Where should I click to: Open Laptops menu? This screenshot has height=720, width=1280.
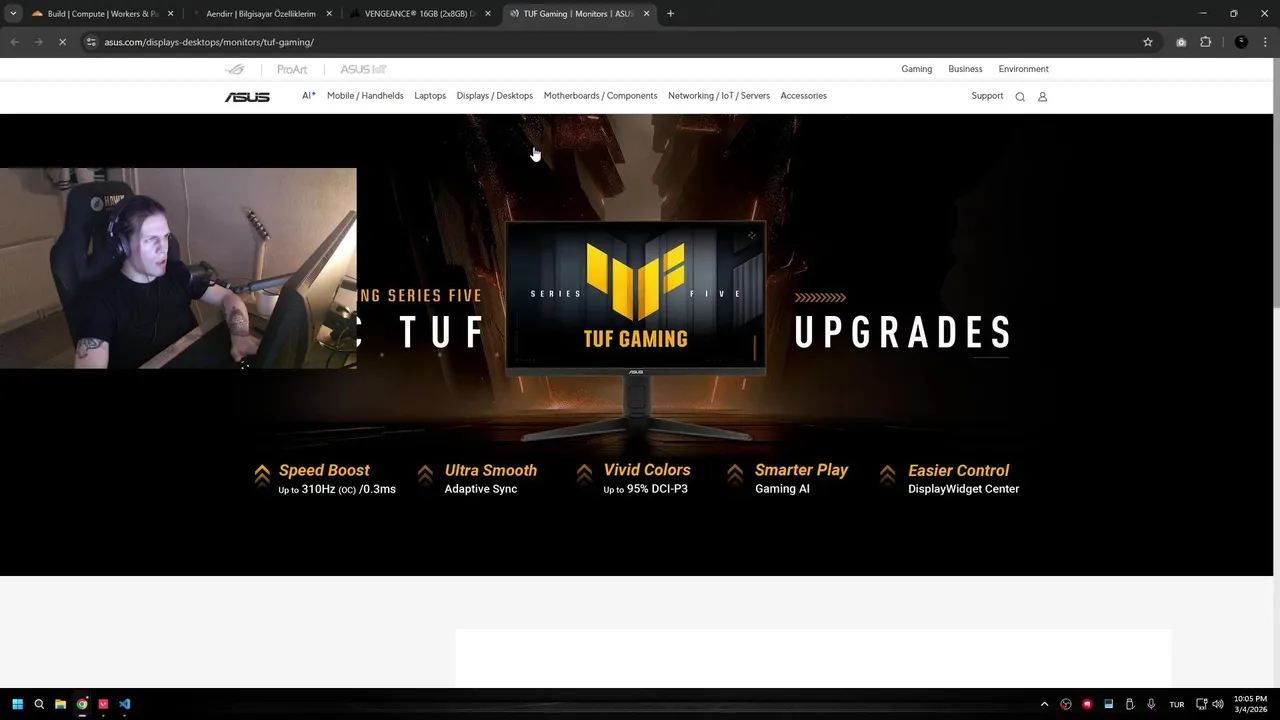[x=430, y=96]
